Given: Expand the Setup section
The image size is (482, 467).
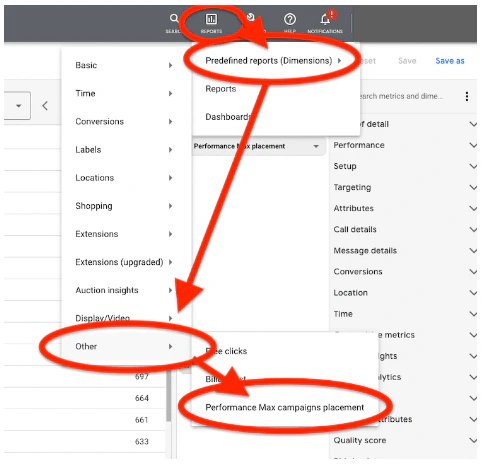Looking at the screenshot, I should coord(405,166).
